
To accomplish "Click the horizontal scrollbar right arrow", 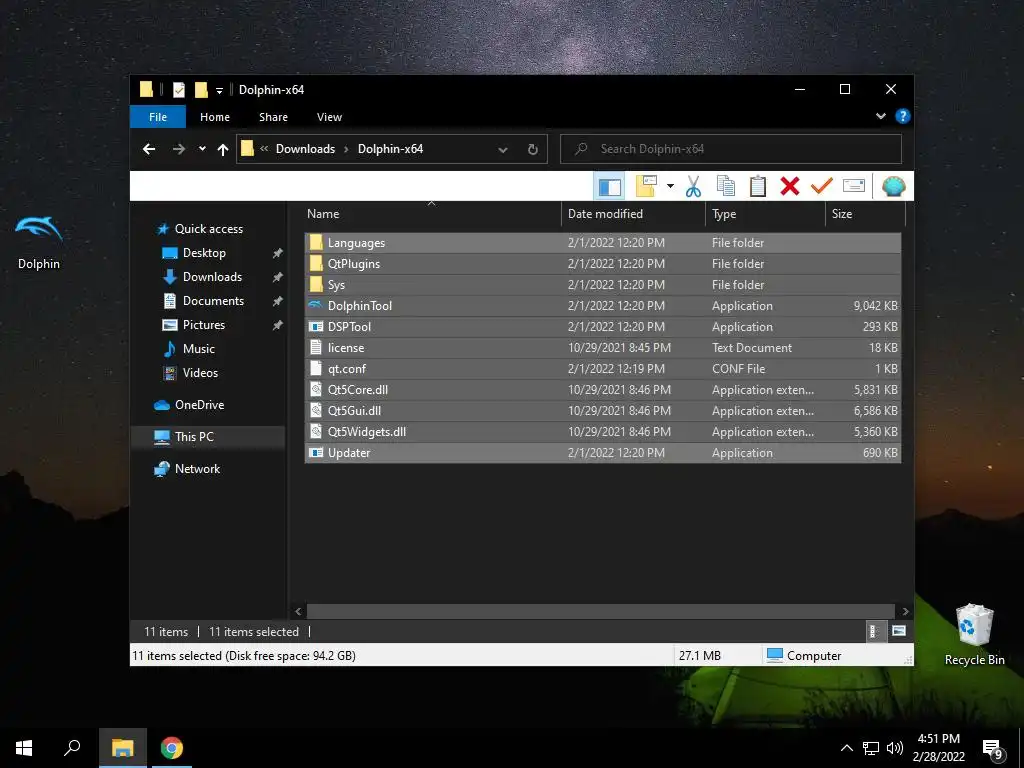I will (x=905, y=611).
